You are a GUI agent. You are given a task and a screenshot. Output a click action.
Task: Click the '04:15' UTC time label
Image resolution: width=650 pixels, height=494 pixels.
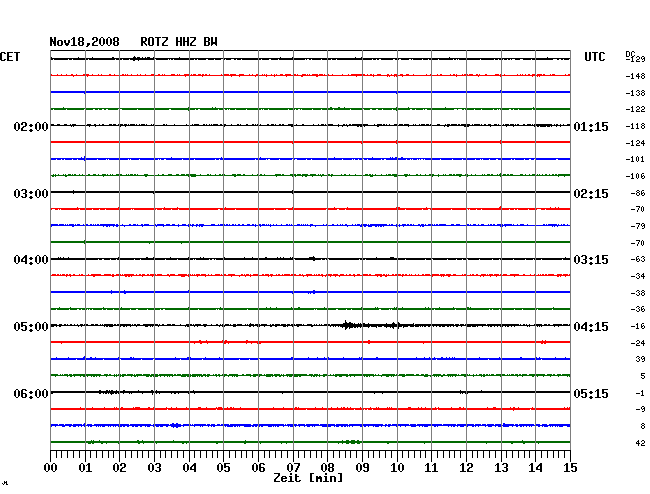pos(591,327)
